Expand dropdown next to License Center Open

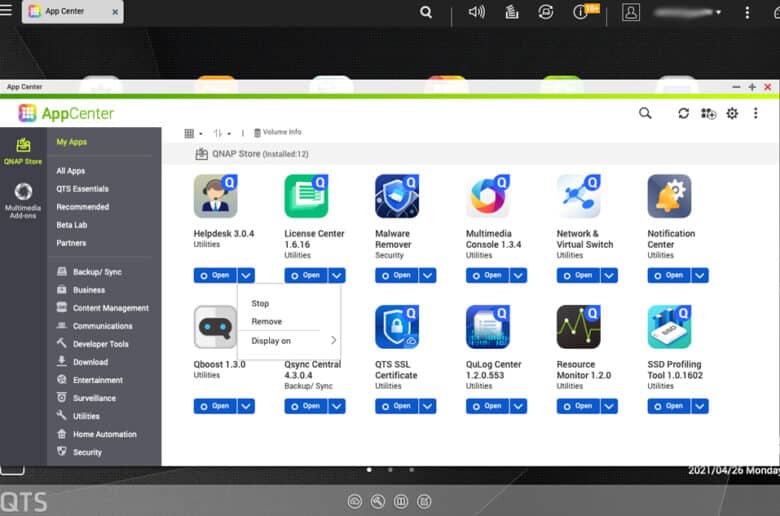pyautogui.click(x=337, y=275)
